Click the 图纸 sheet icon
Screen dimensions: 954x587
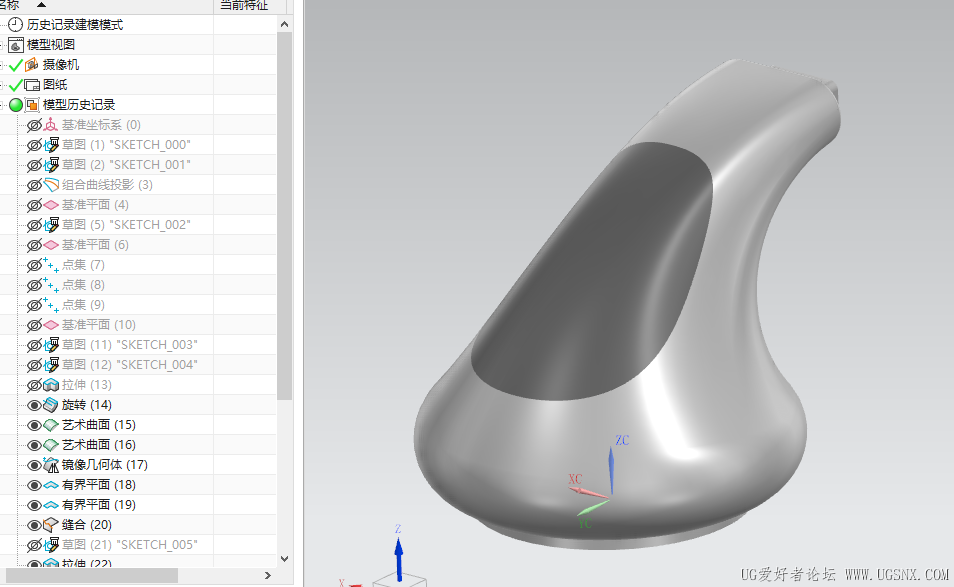[32, 85]
